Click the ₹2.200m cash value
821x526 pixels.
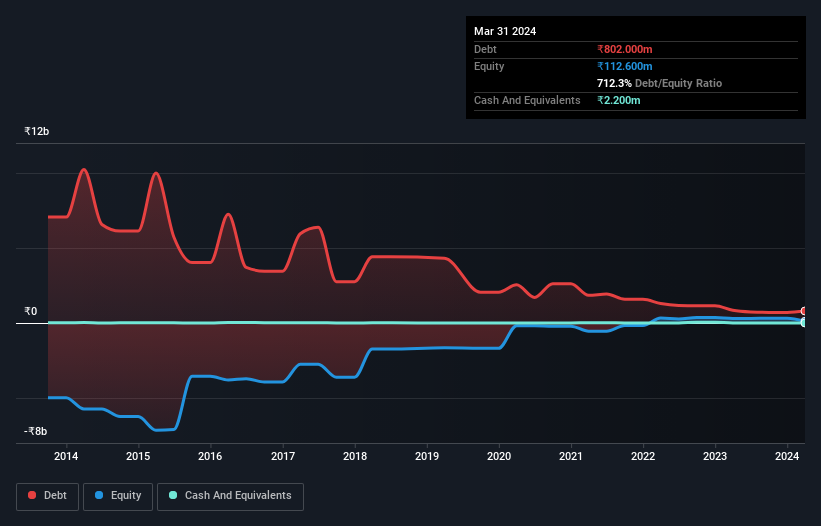point(618,100)
